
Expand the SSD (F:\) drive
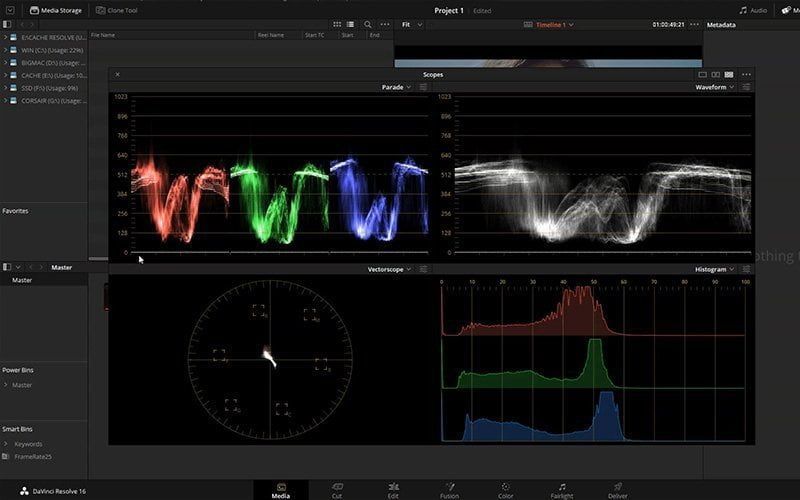5,88
